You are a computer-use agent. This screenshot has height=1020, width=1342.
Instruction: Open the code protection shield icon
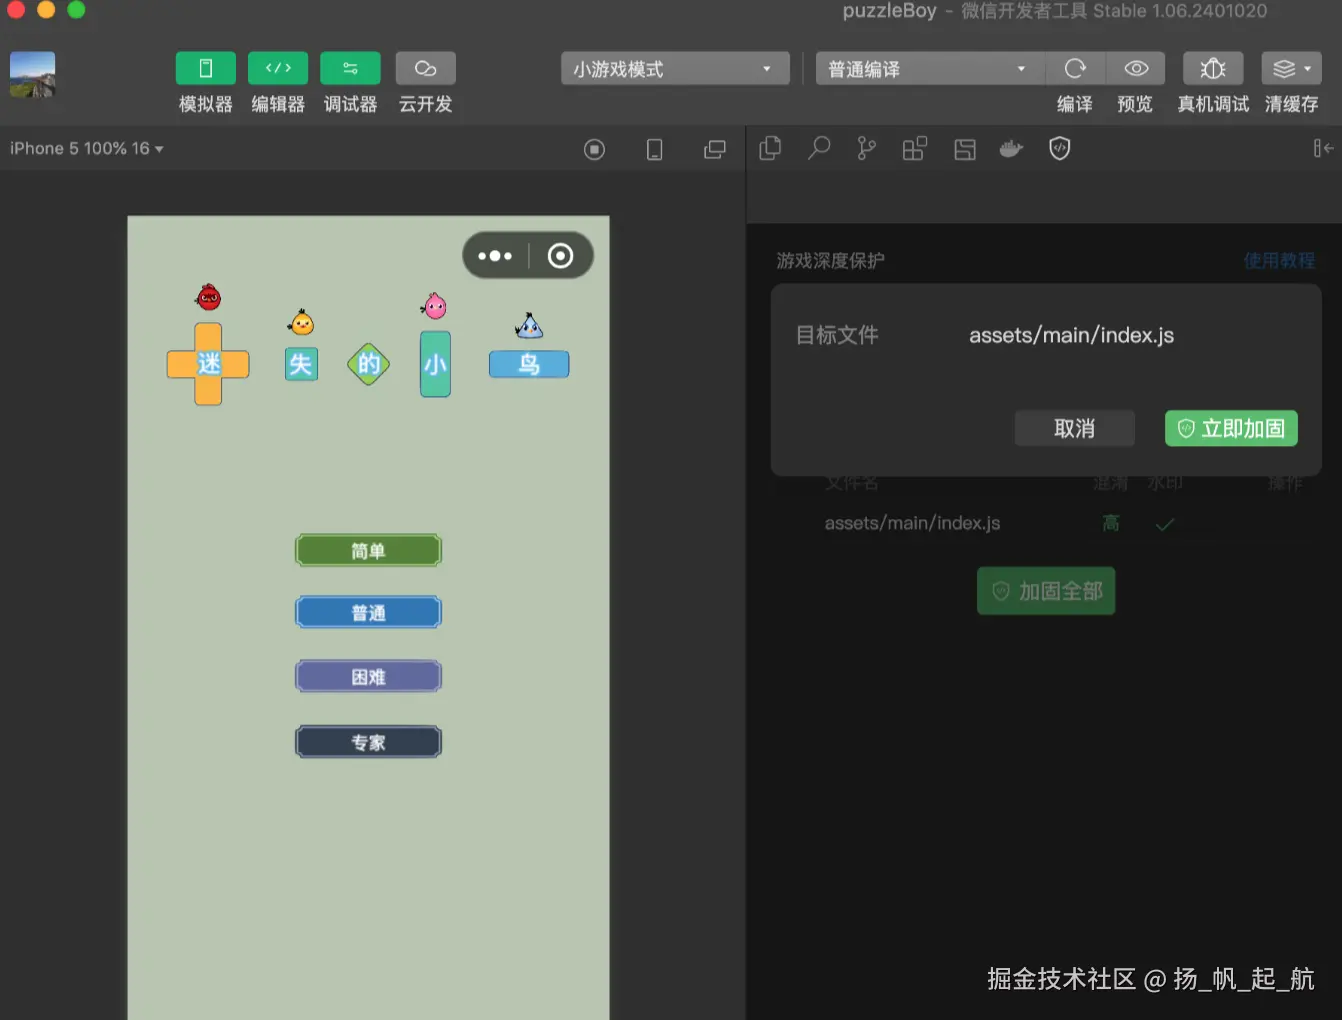pyautogui.click(x=1060, y=148)
